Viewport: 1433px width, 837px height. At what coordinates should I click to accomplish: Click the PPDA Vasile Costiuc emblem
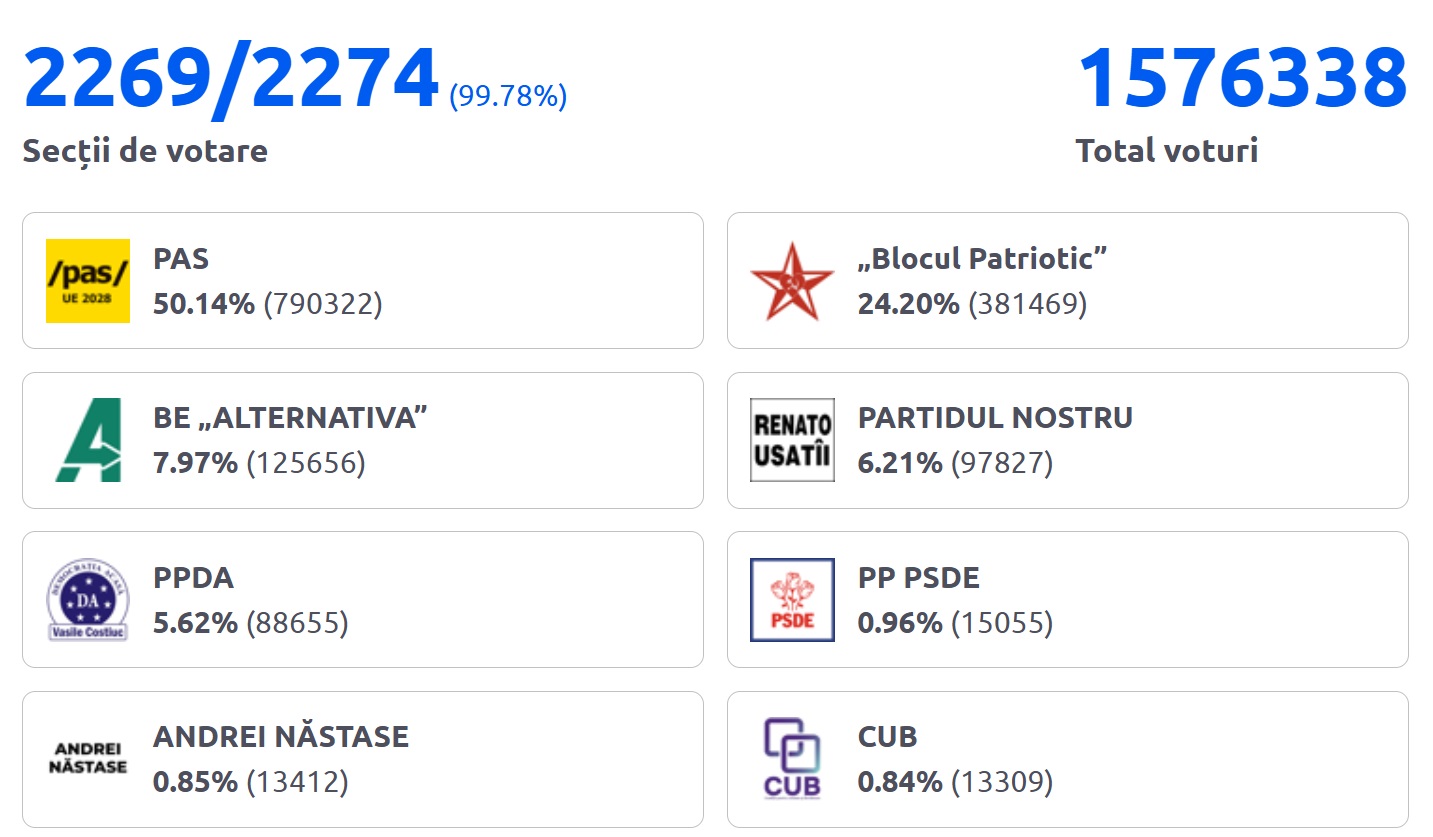88,600
